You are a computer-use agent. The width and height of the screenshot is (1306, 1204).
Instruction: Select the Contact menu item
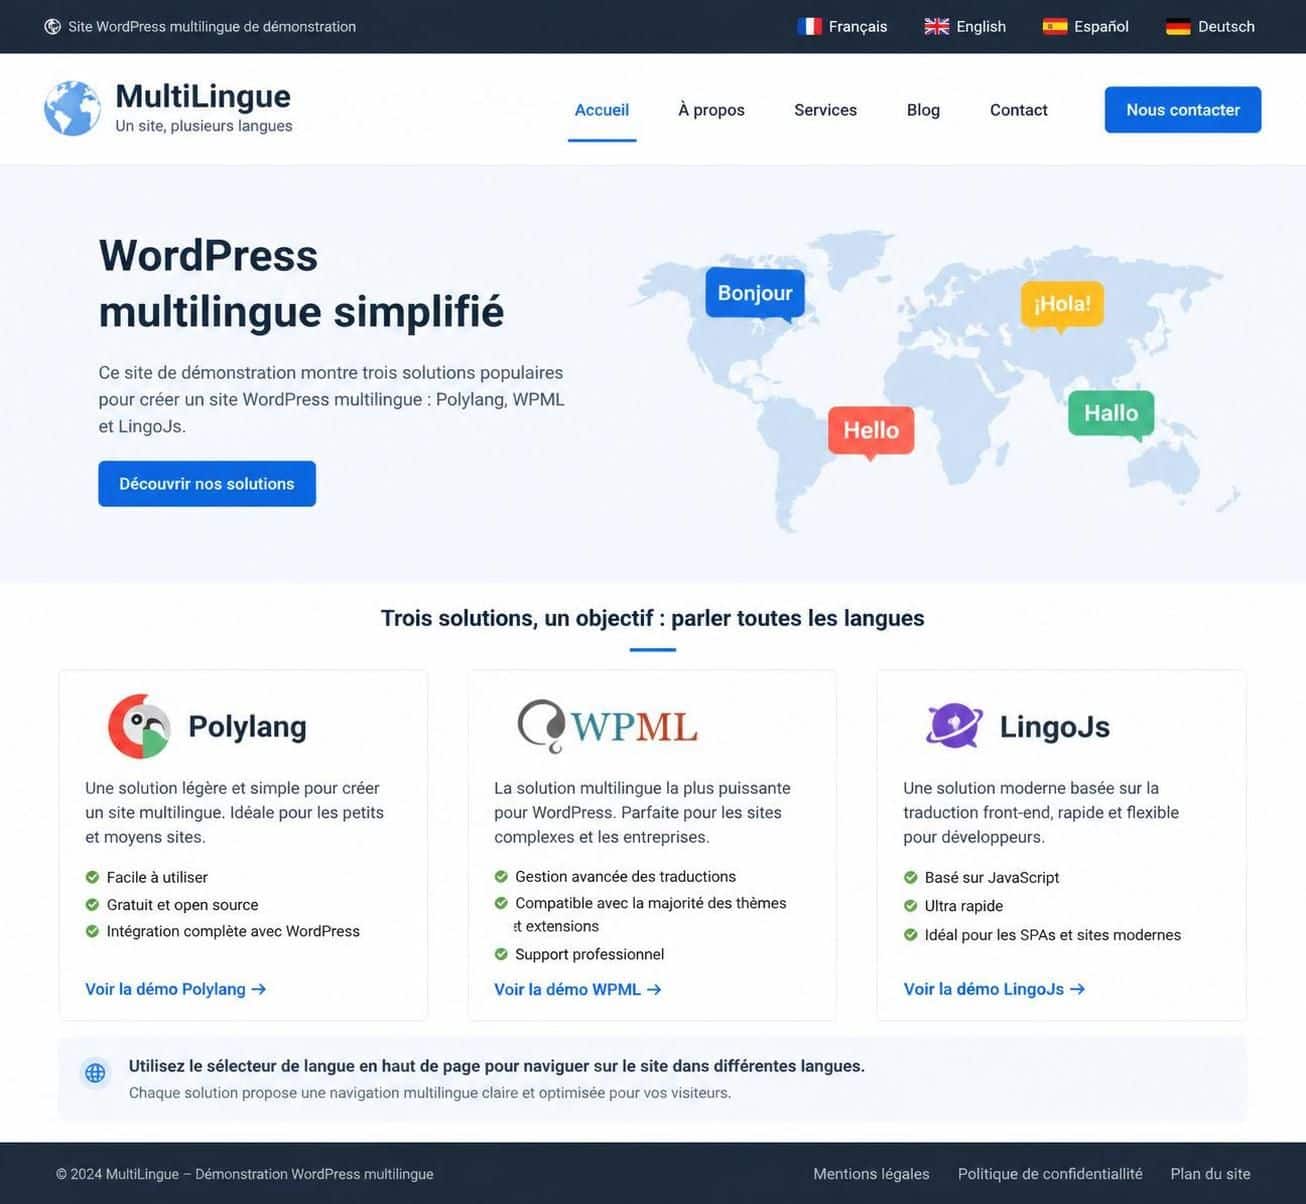click(1019, 110)
